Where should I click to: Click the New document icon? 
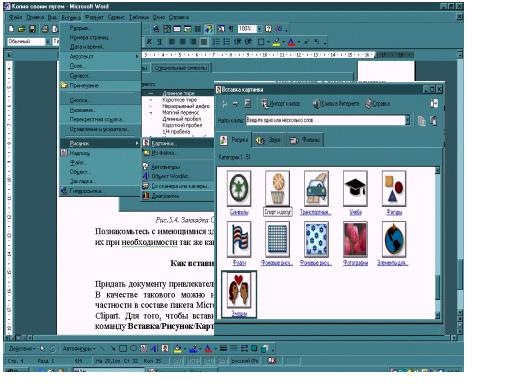(11, 29)
